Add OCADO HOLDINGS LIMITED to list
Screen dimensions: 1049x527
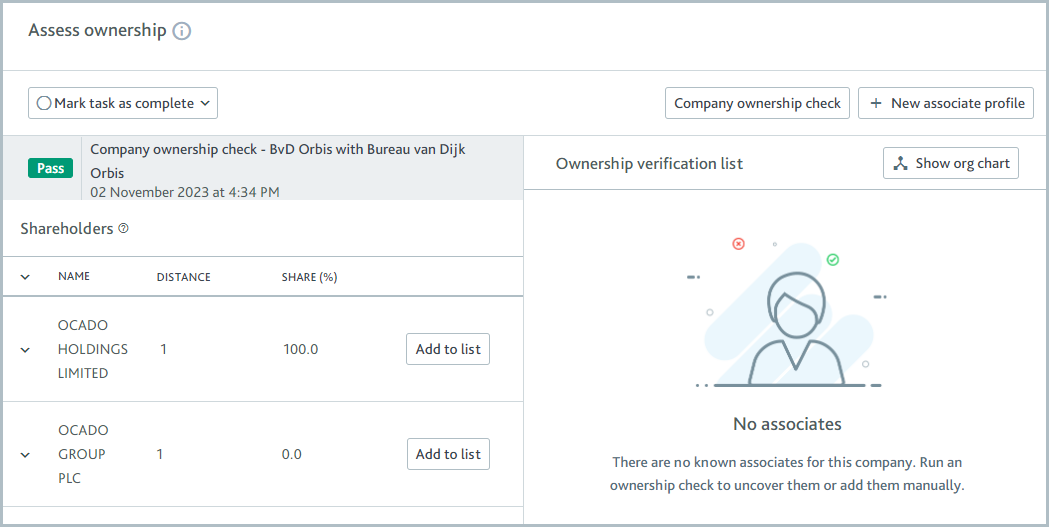[x=448, y=349]
